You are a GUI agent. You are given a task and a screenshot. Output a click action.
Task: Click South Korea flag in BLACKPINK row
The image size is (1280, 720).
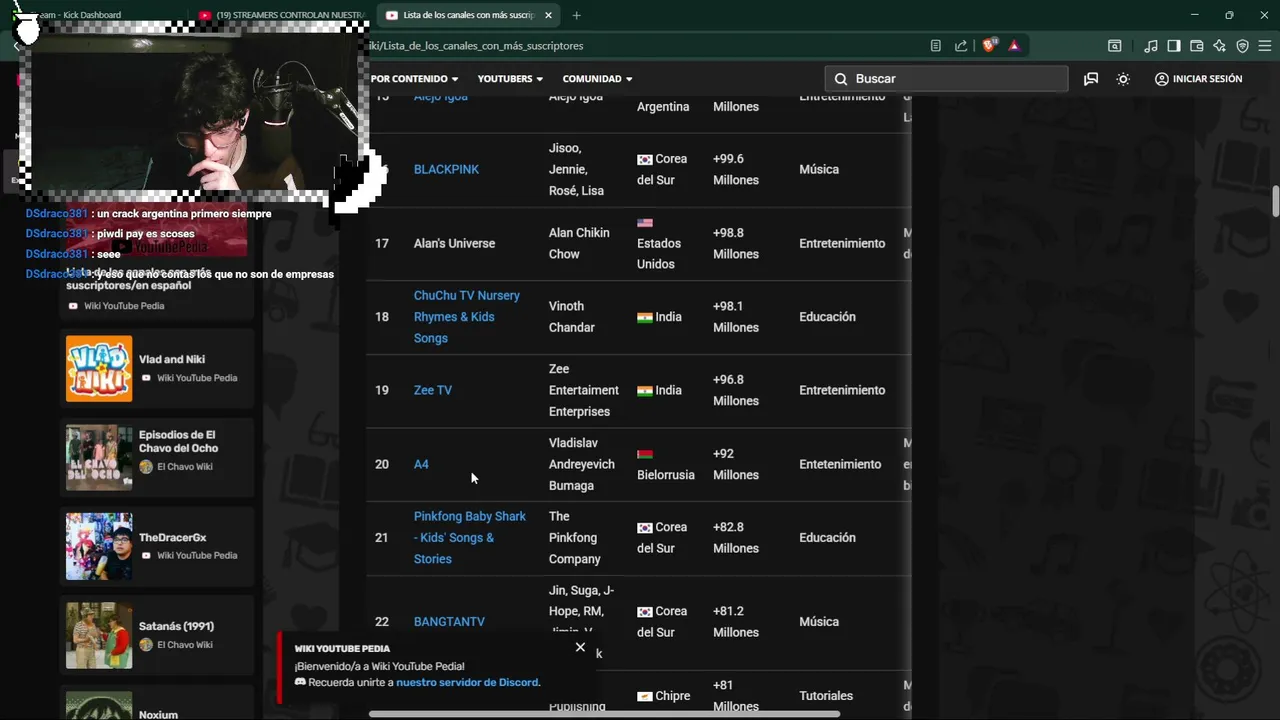[645, 160]
